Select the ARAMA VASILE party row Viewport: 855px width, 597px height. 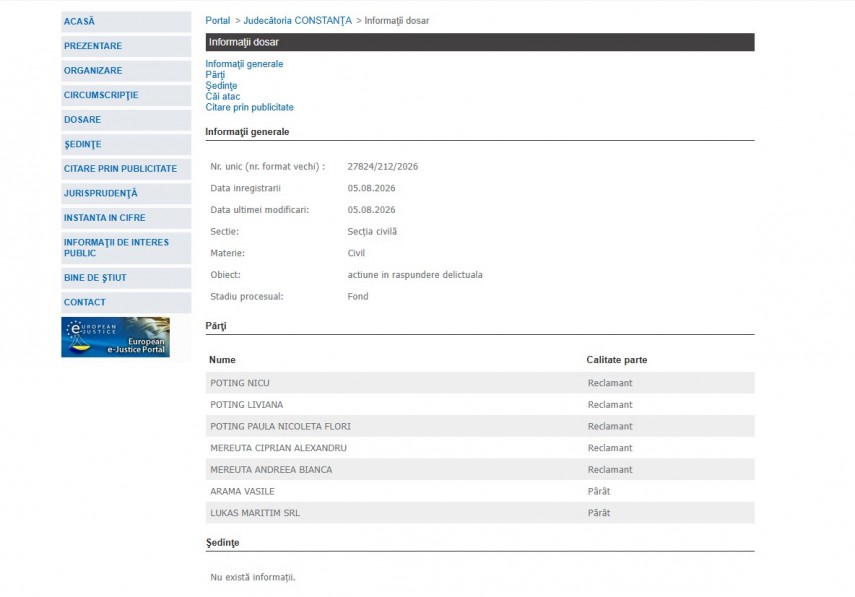coord(480,491)
